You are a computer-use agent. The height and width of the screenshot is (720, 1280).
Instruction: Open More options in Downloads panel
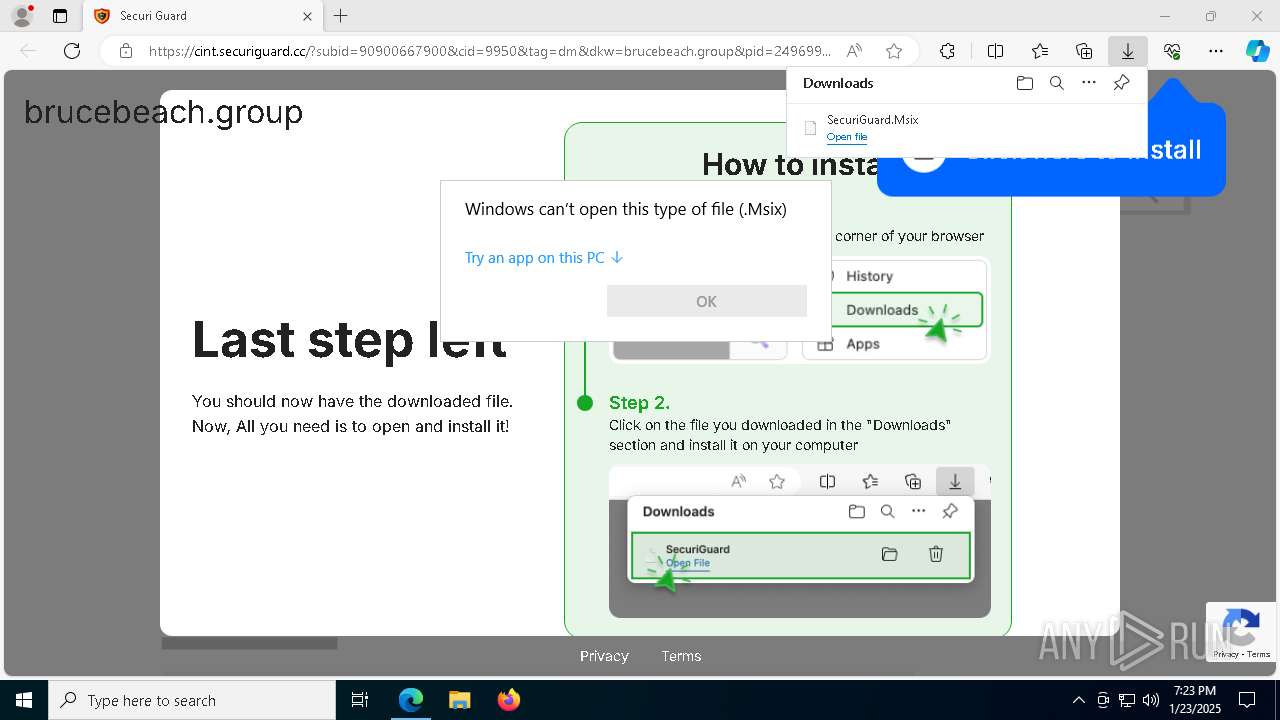pos(1089,83)
